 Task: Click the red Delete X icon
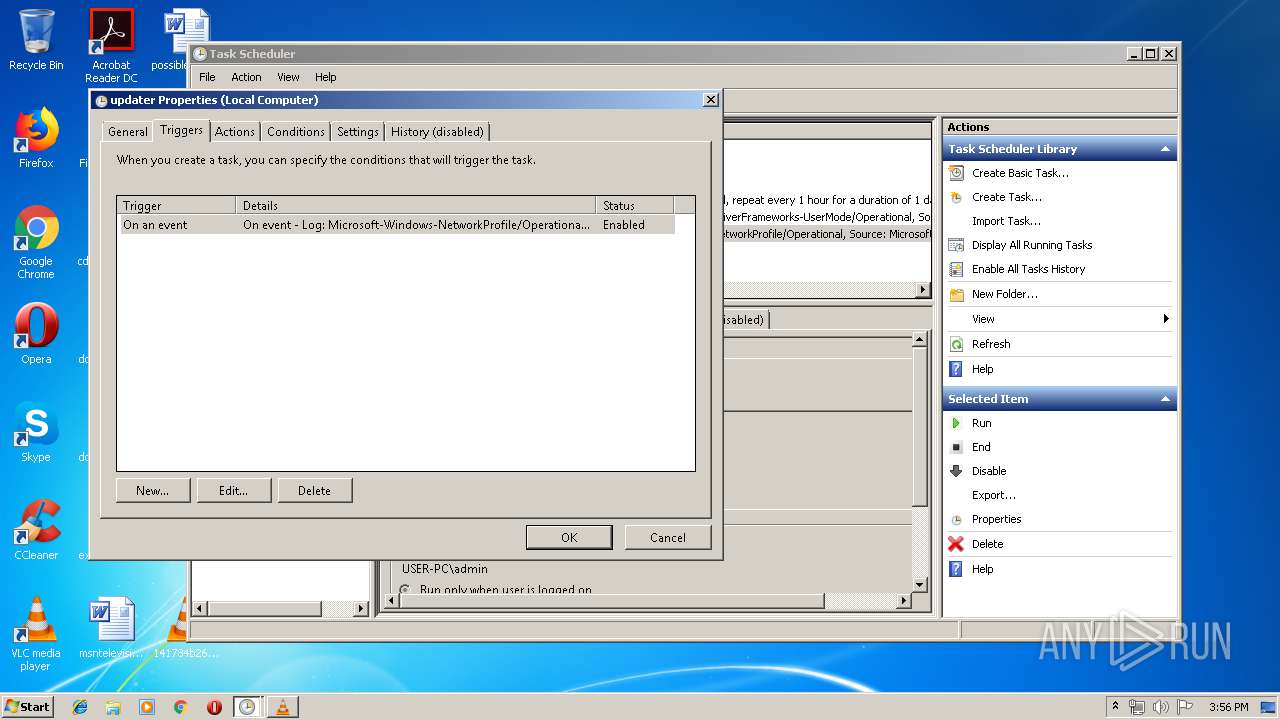click(956, 544)
